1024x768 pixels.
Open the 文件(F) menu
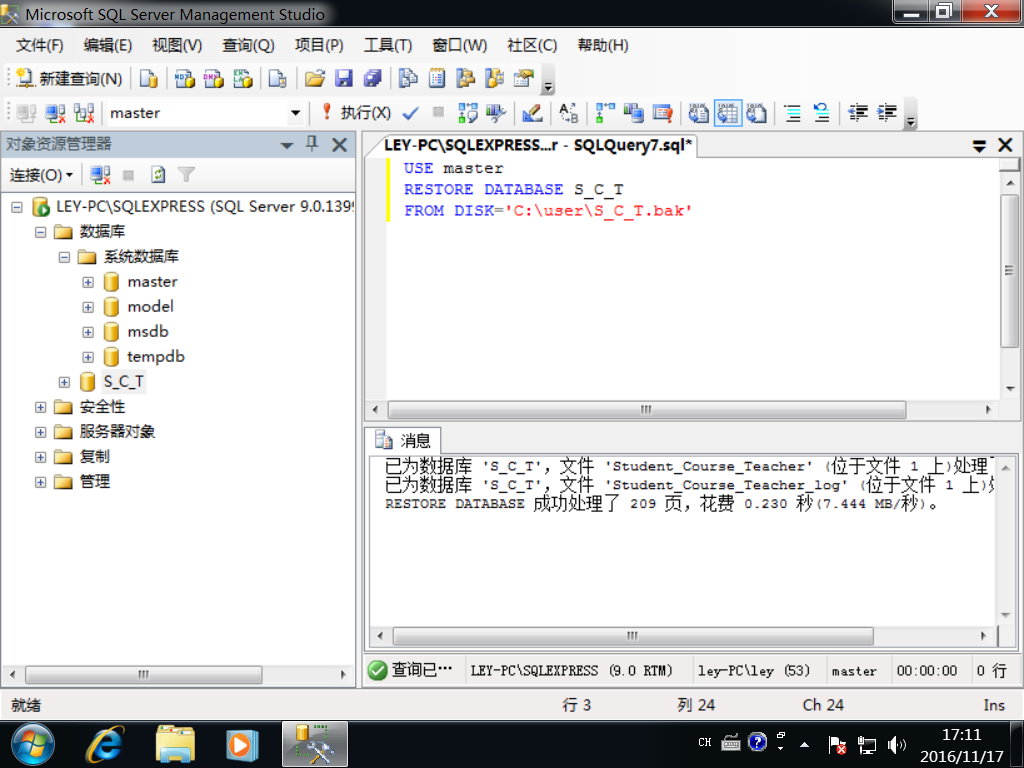pos(40,45)
